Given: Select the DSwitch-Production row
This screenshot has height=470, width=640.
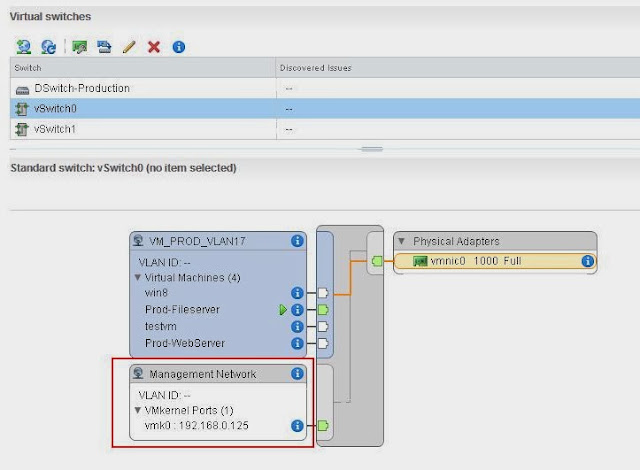Looking at the screenshot, I should (325, 88).
